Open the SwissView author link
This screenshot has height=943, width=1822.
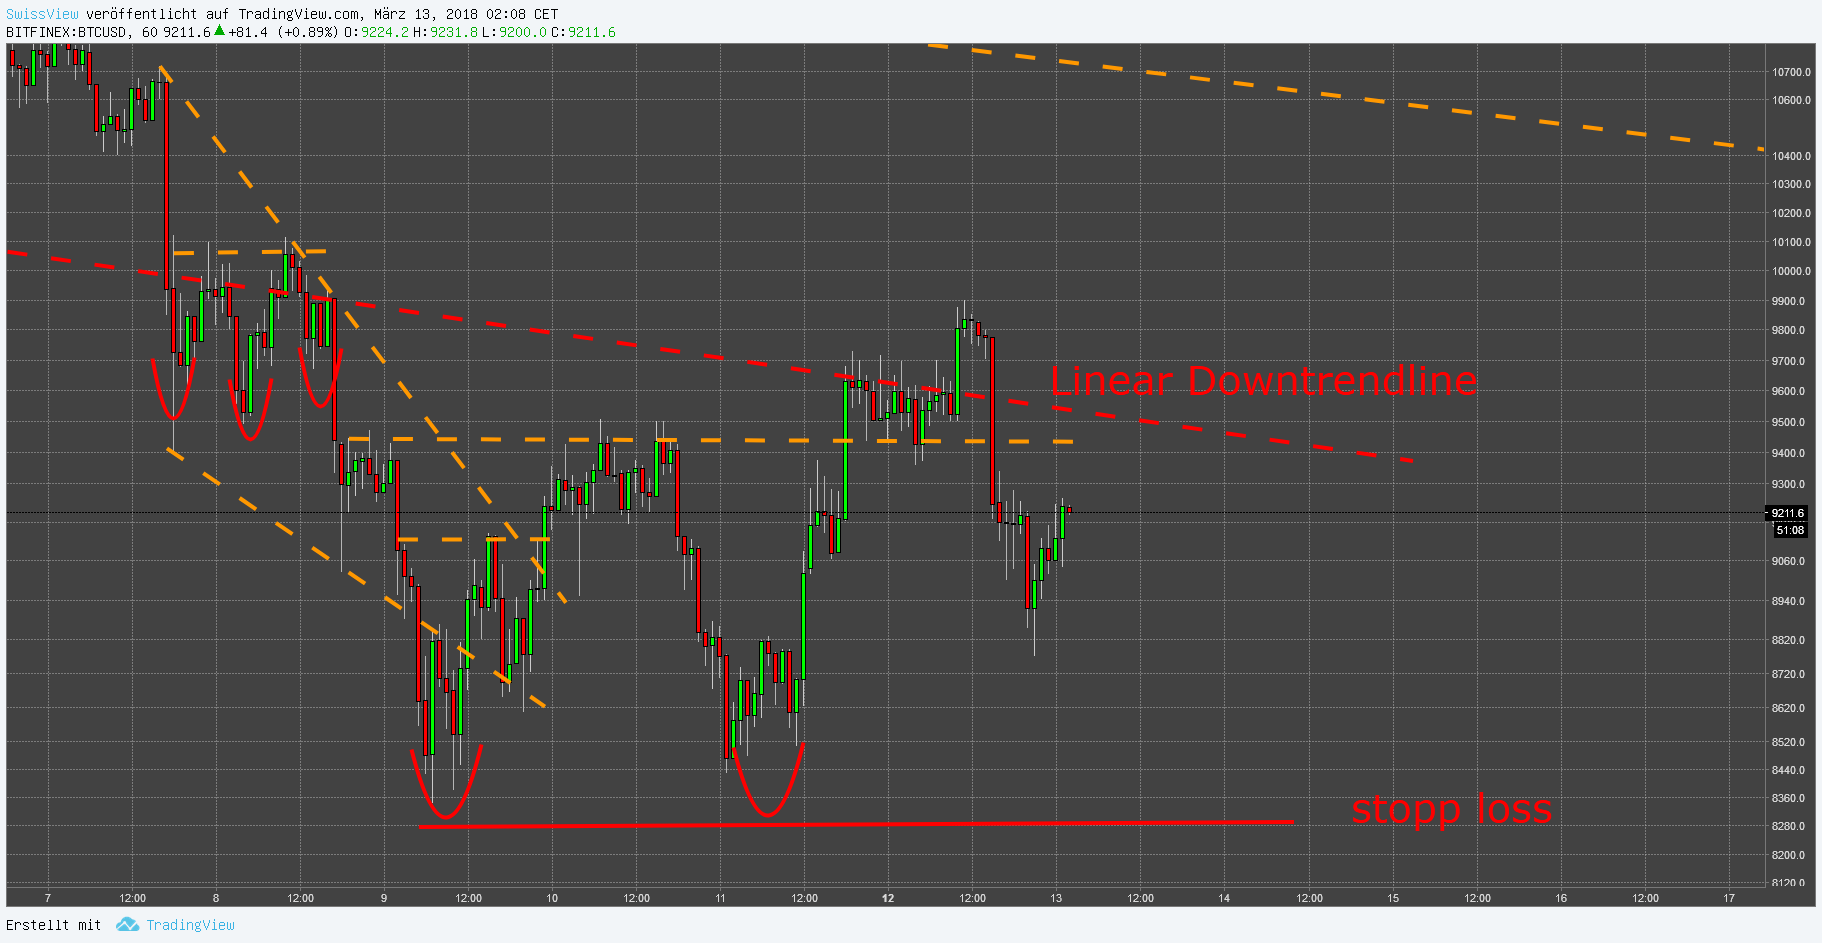point(42,14)
